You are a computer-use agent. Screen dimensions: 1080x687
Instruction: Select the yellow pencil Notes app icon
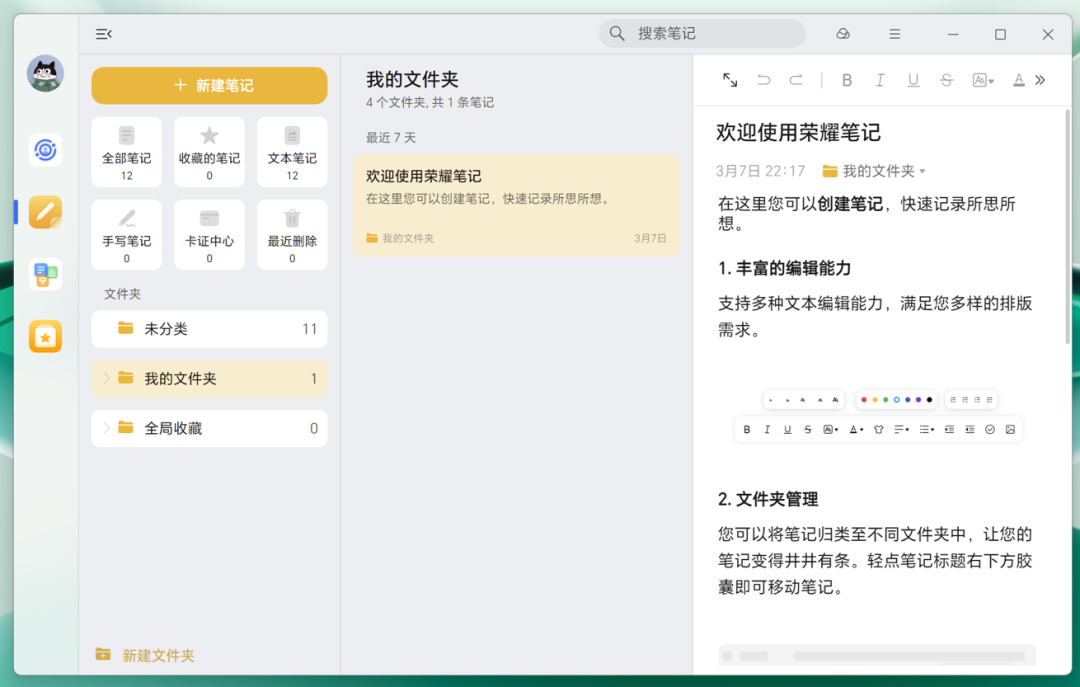coord(45,212)
